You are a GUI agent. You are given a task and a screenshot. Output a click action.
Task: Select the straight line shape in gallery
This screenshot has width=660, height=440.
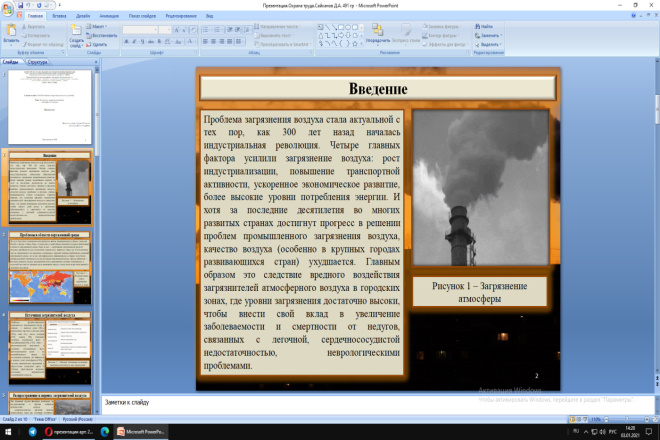[x=327, y=27]
